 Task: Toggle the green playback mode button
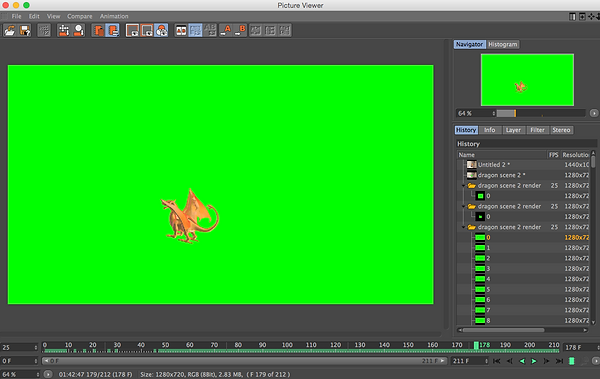[572, 361]
